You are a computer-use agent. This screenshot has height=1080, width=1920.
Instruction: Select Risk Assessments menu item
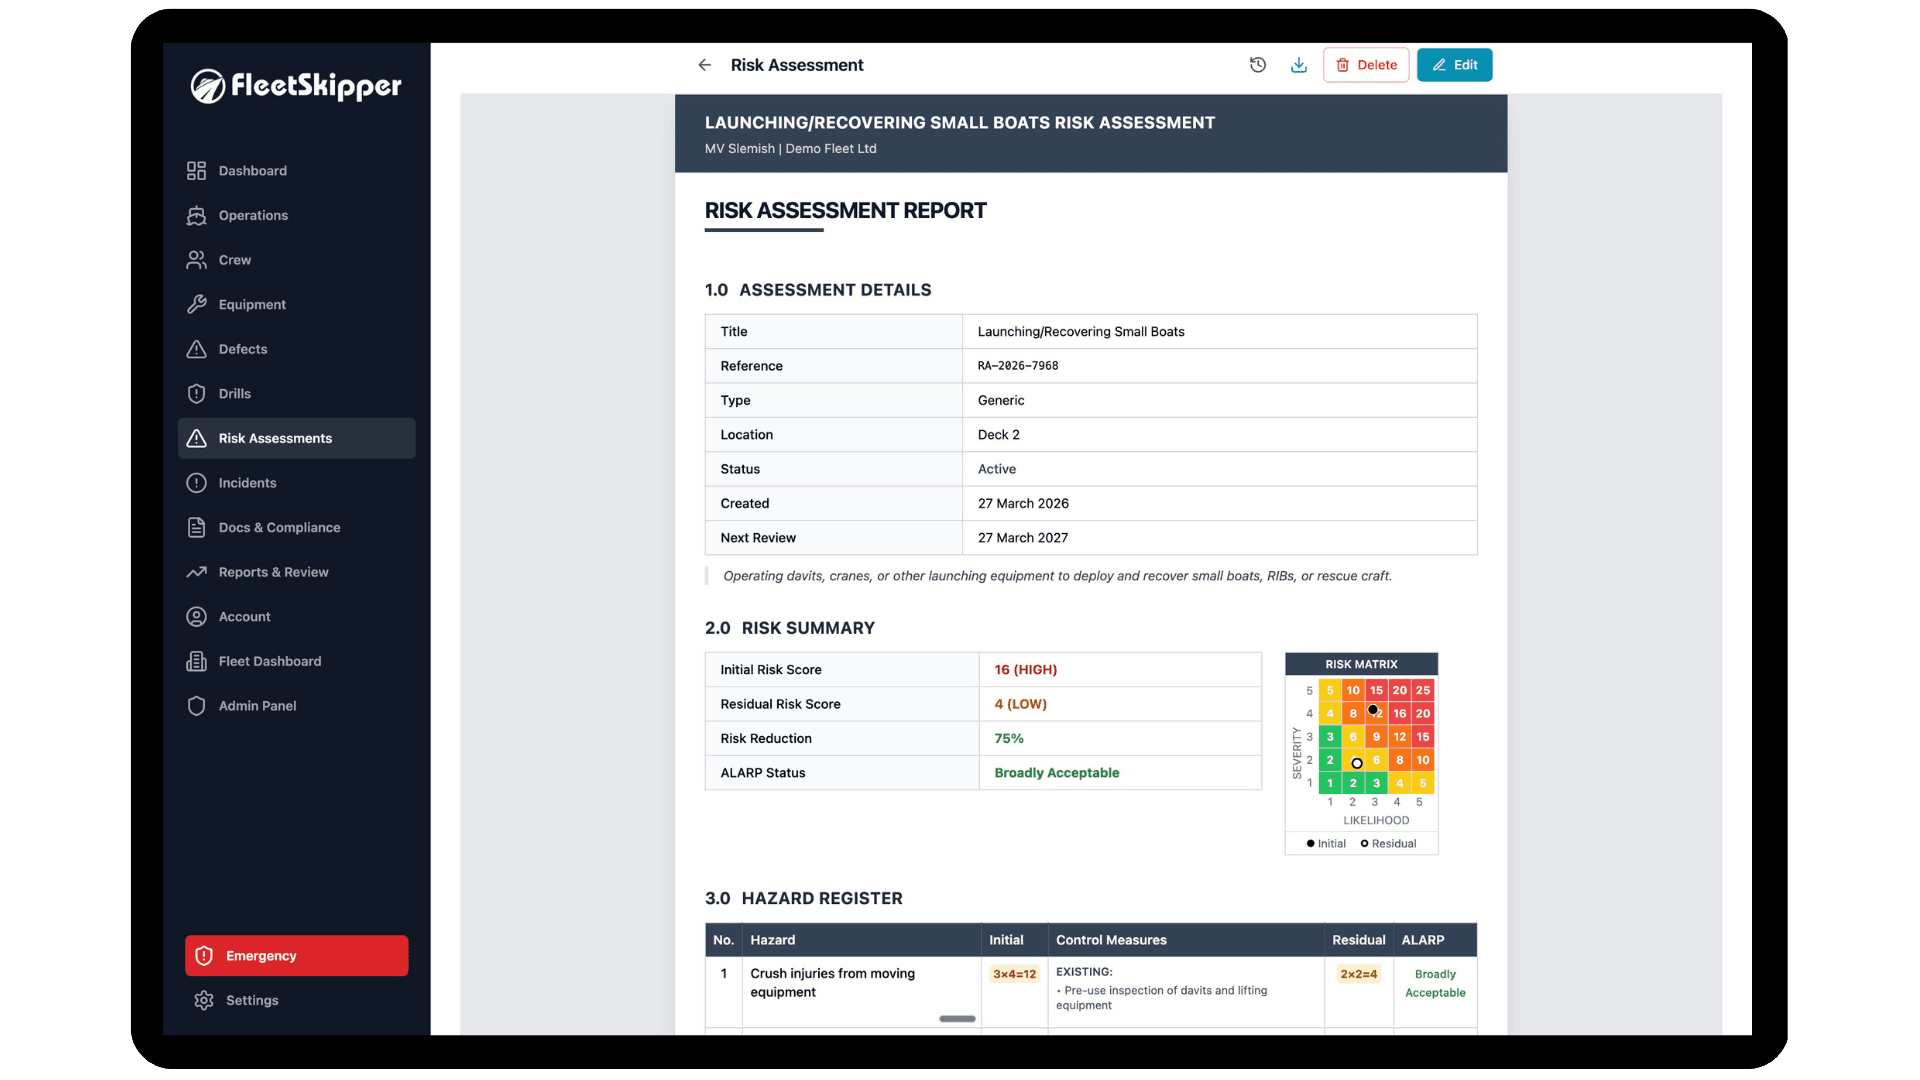pos(297,438)
